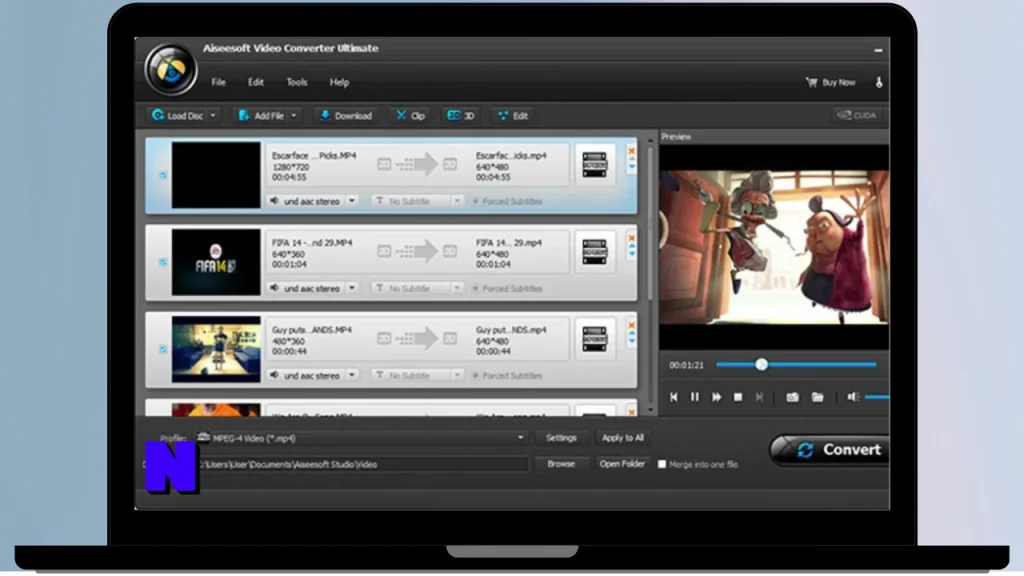Open the Clip tool

[x=410, y=116]
